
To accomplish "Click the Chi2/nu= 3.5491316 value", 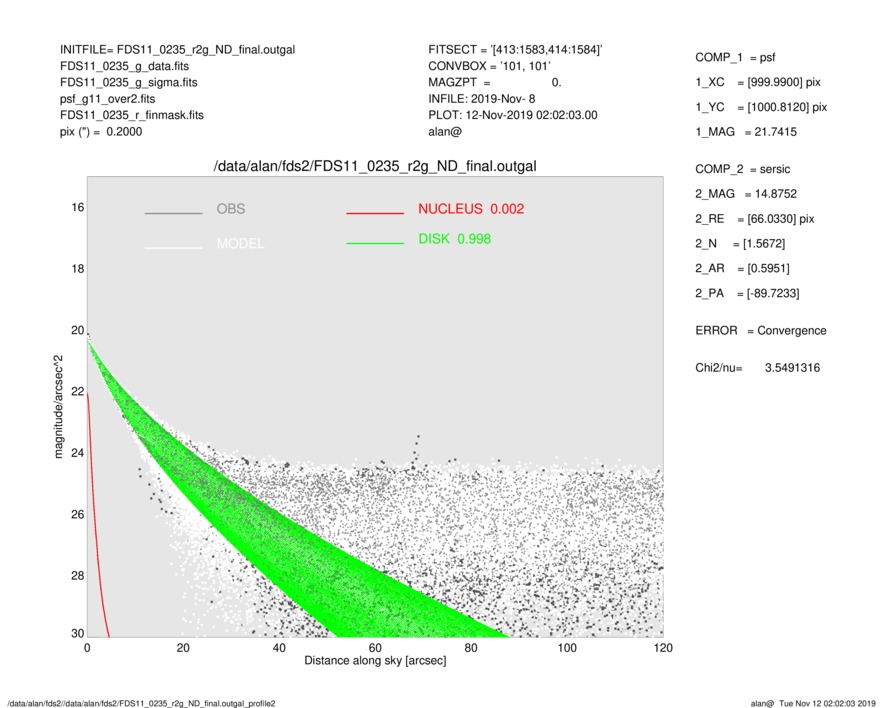I will click(x=757, y=368).
